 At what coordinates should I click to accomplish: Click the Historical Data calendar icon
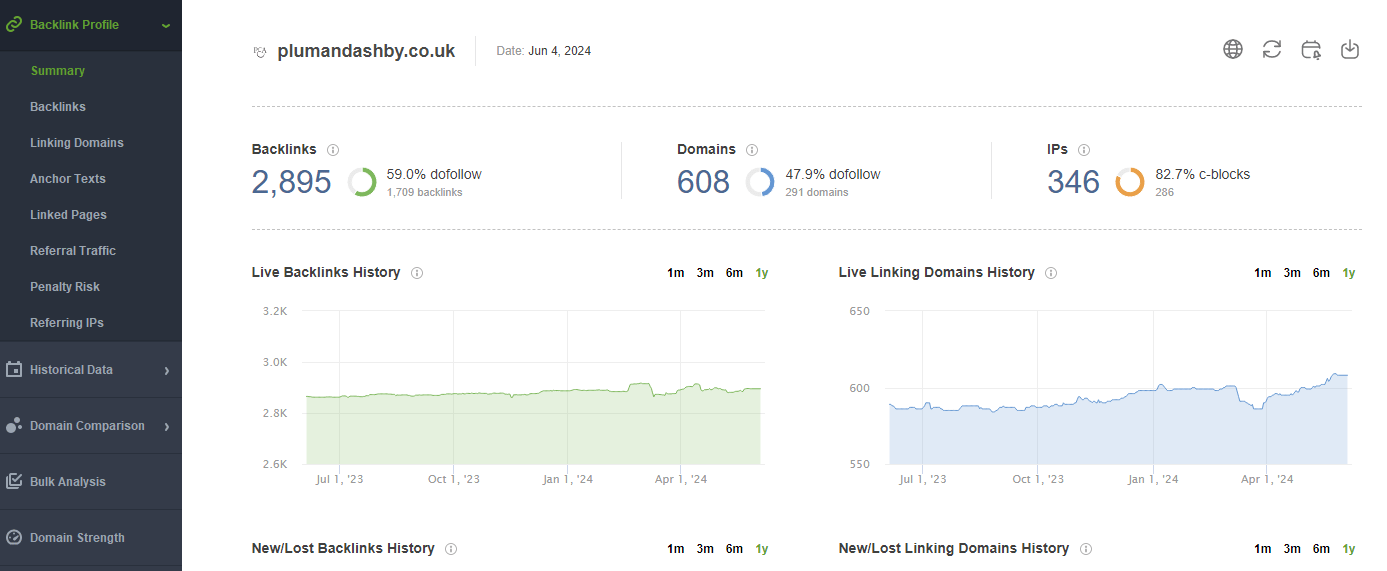click(14, 370)
